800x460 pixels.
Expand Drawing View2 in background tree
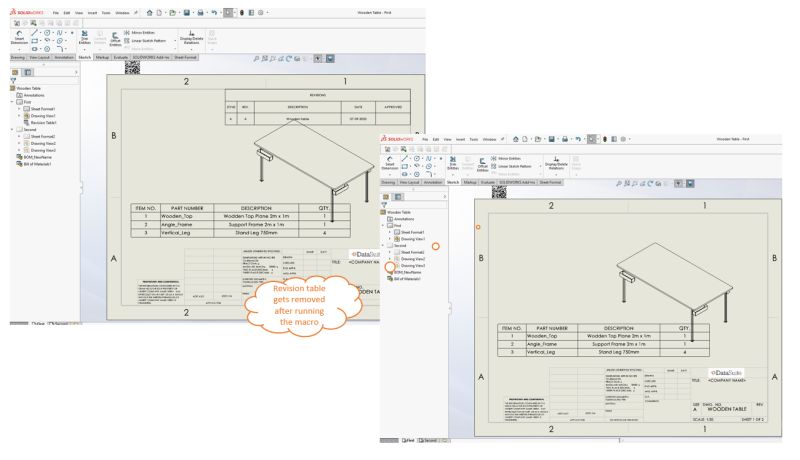coord(19,143)
